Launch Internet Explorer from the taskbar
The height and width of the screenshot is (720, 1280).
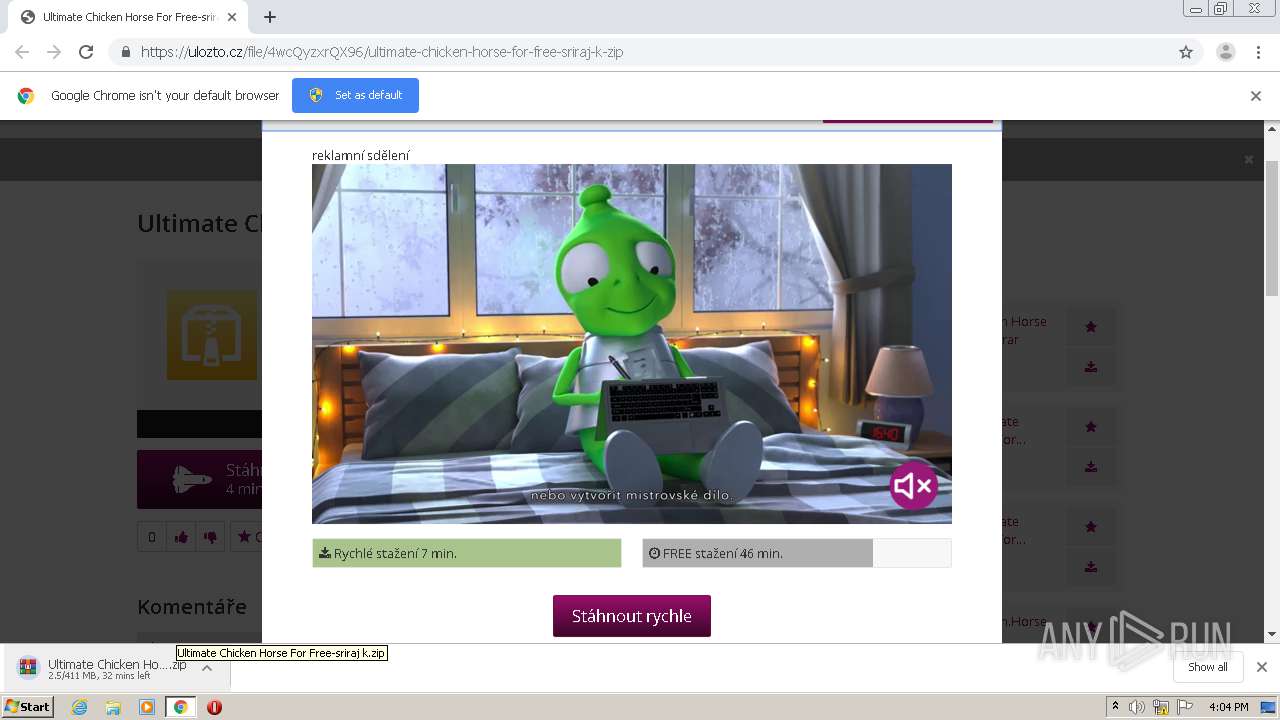point(79,707)
